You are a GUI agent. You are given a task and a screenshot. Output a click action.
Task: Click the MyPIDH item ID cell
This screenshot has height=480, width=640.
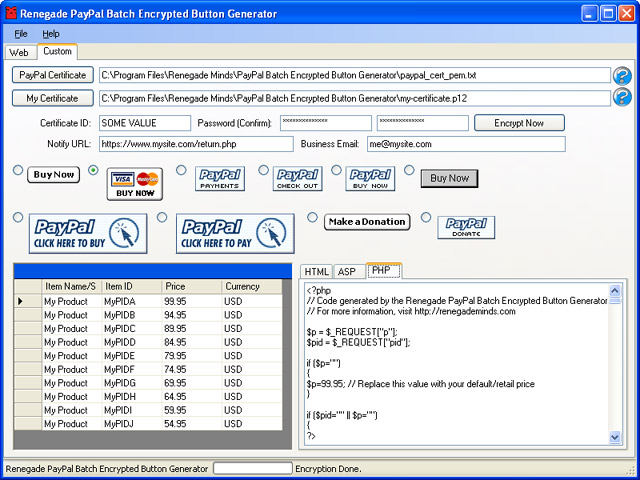click(132, 396)
